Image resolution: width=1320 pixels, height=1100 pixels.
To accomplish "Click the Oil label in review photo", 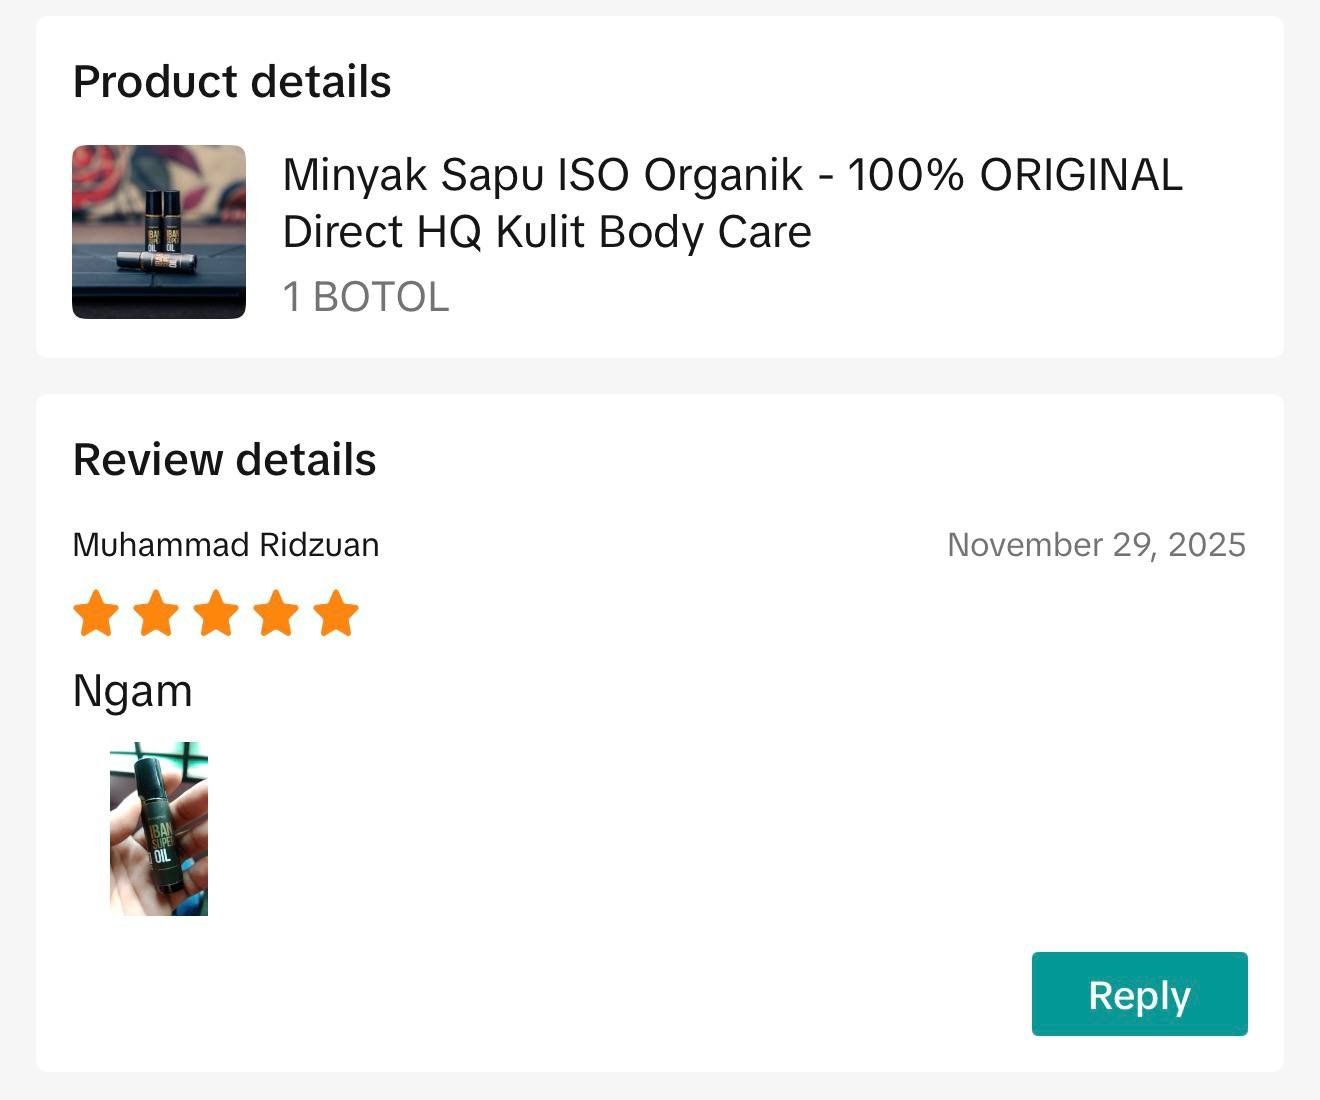I will click(x=162, y=855).
